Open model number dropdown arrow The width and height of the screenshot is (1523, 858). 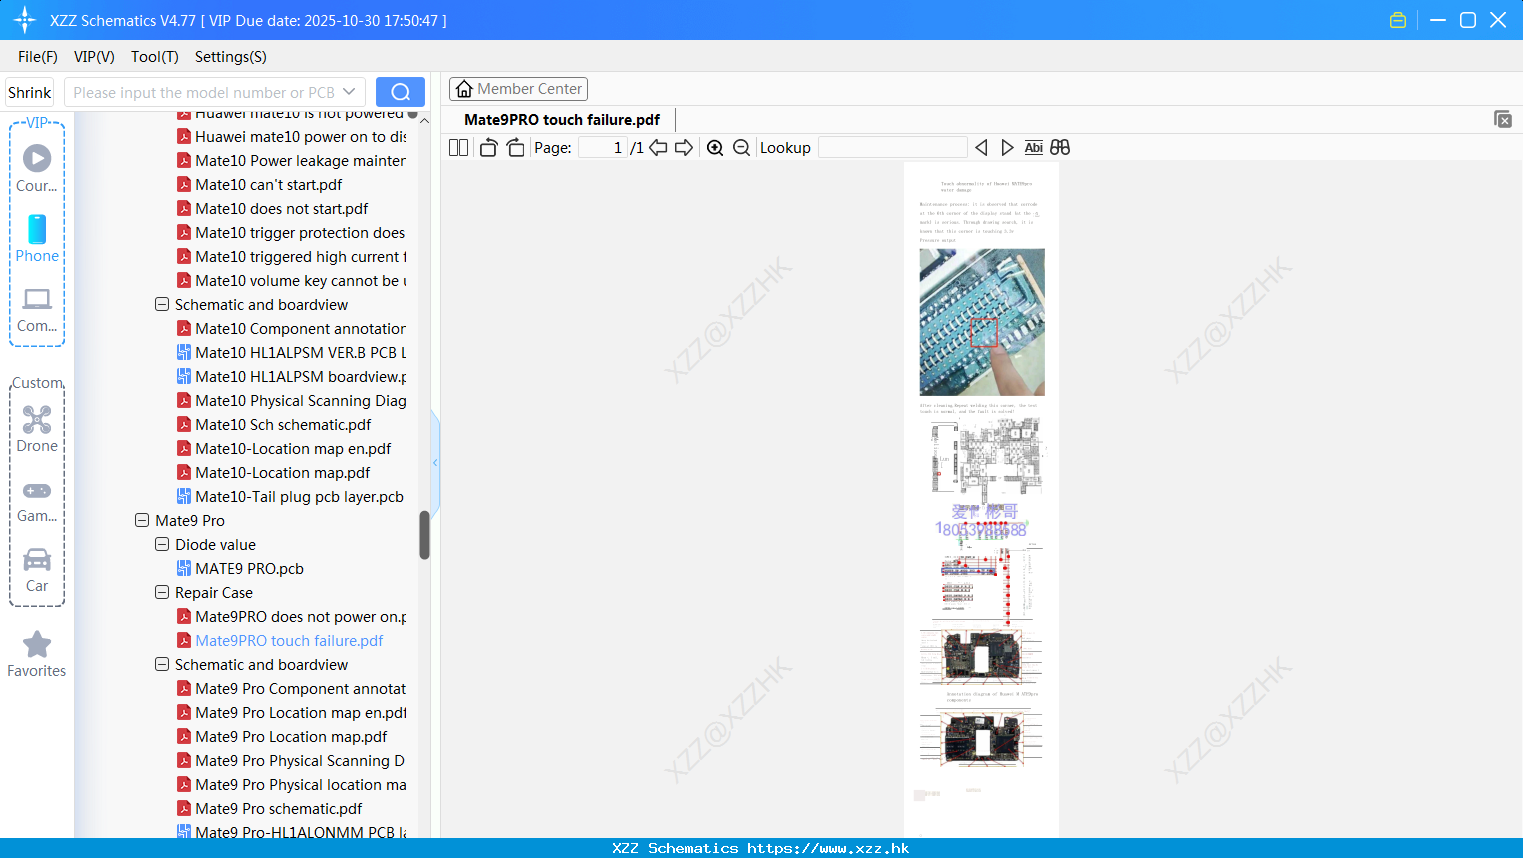point(349,92)
